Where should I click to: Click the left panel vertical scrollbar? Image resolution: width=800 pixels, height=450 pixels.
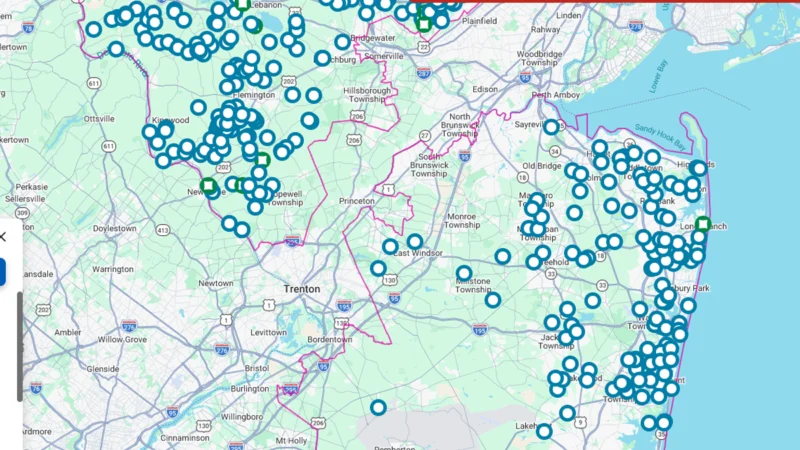[20, 346]
